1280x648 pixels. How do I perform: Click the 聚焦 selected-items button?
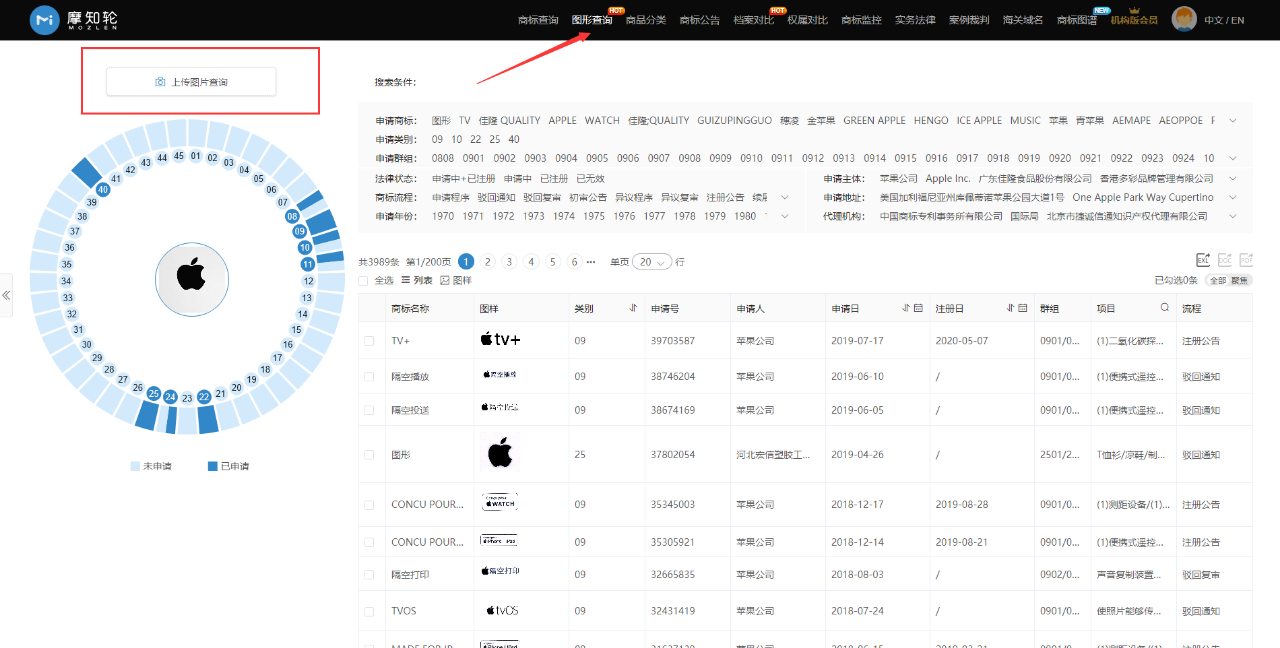point(1240,281)
